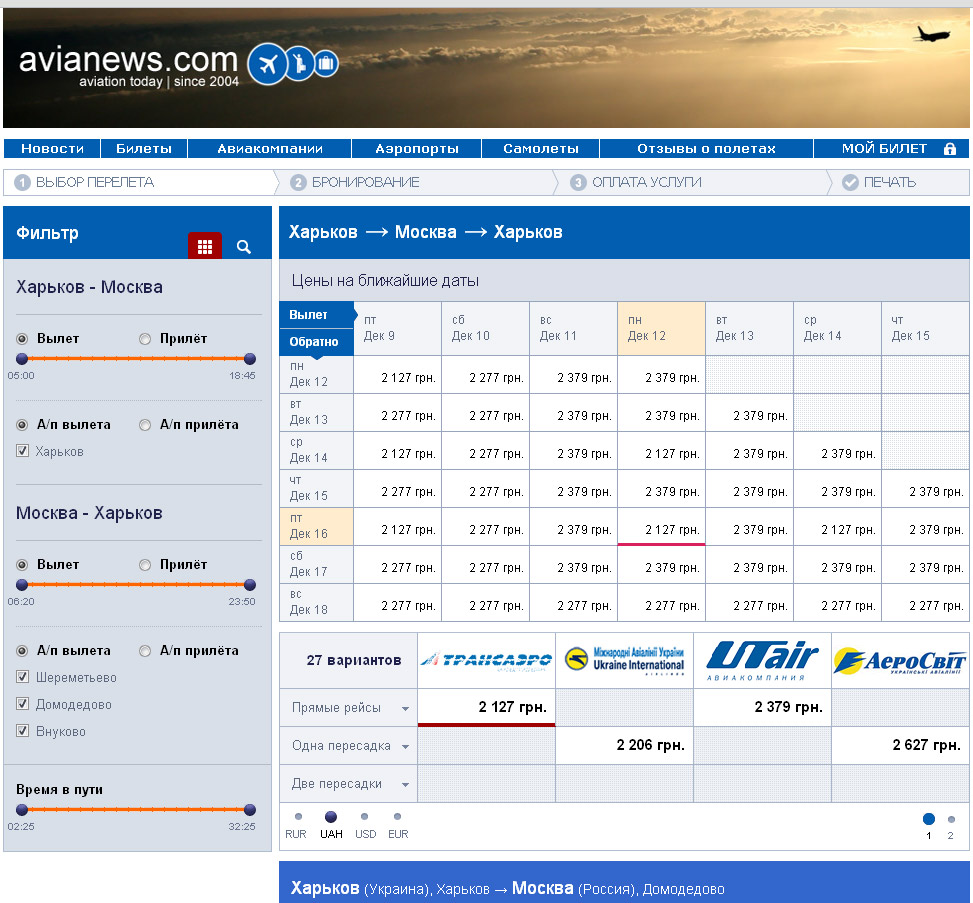Screen dimensions: 973x903
Task: Open the Отзывы о полетах menu item
Action: click(x=706, y=149)
